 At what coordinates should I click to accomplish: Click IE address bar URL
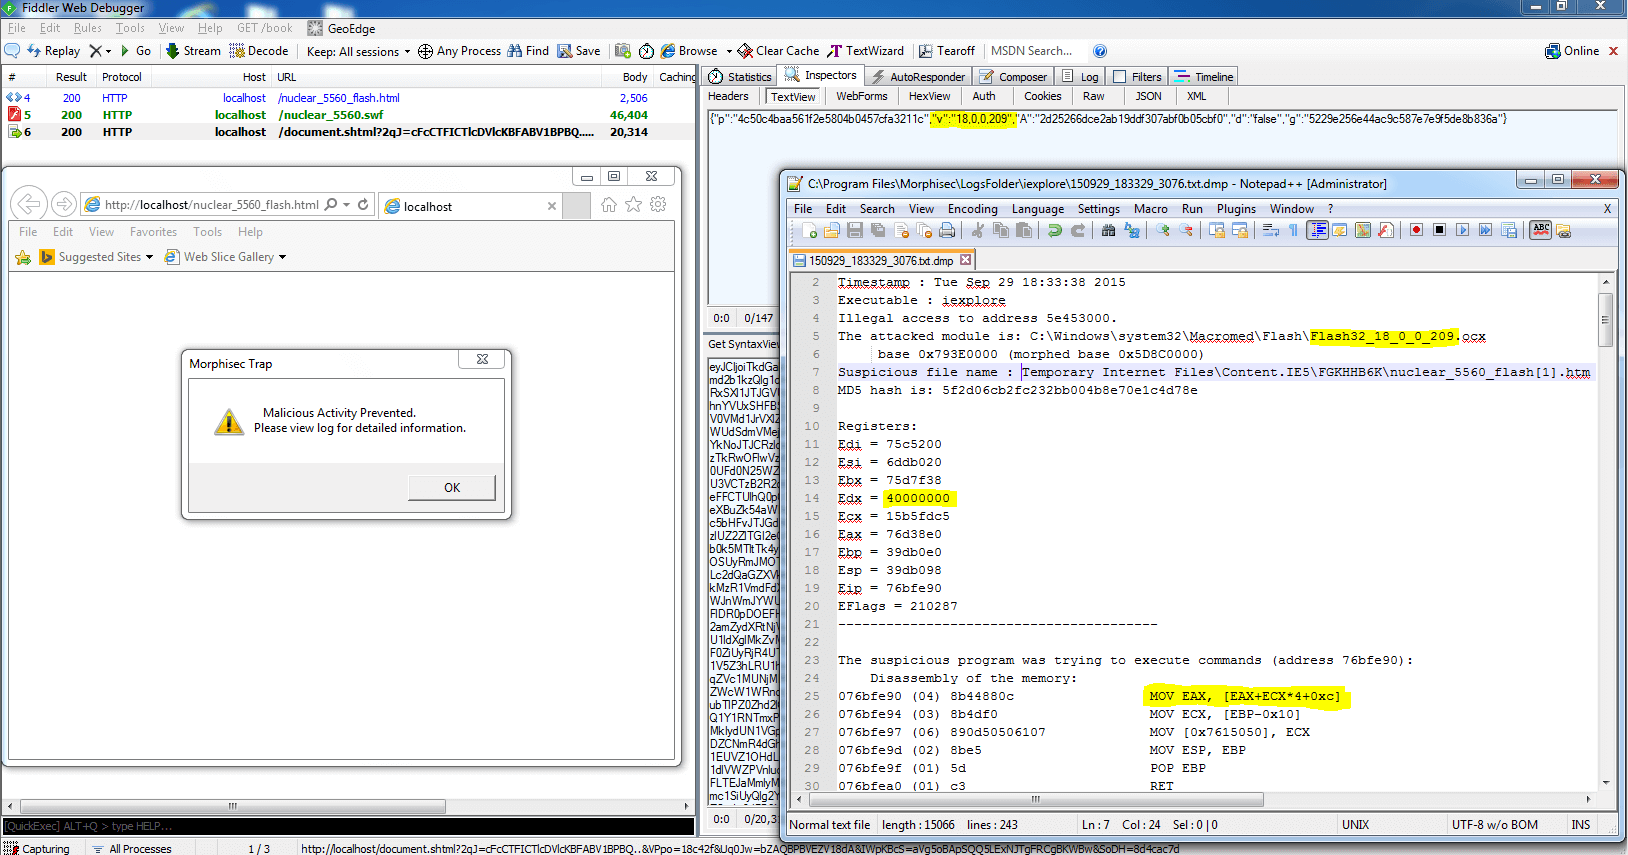click(x=212, y=205)
